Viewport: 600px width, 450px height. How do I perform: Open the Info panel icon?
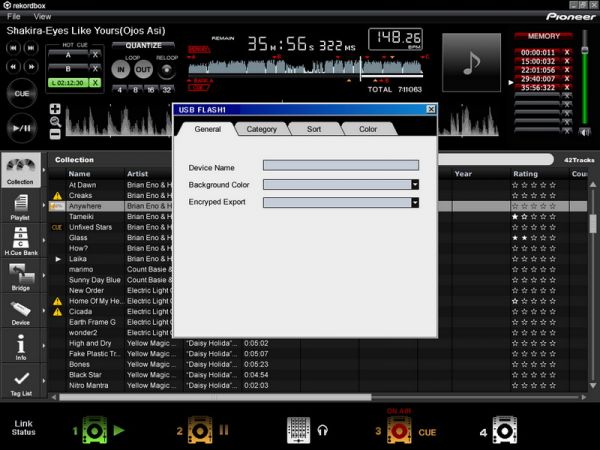(x=21, y=347)
